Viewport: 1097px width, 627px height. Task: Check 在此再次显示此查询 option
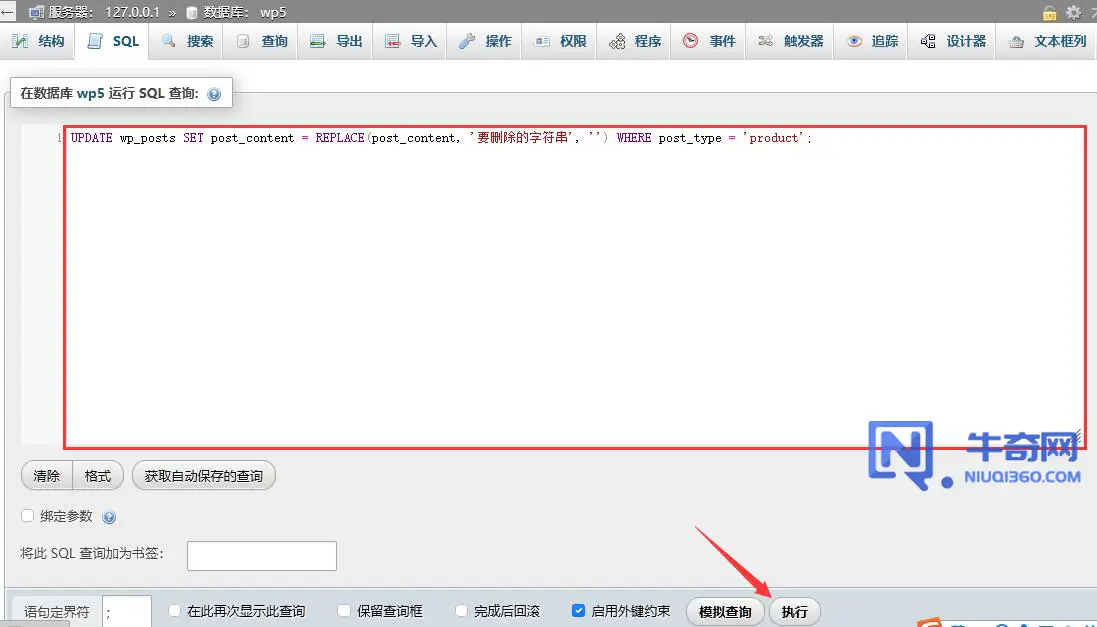point(175,610)
